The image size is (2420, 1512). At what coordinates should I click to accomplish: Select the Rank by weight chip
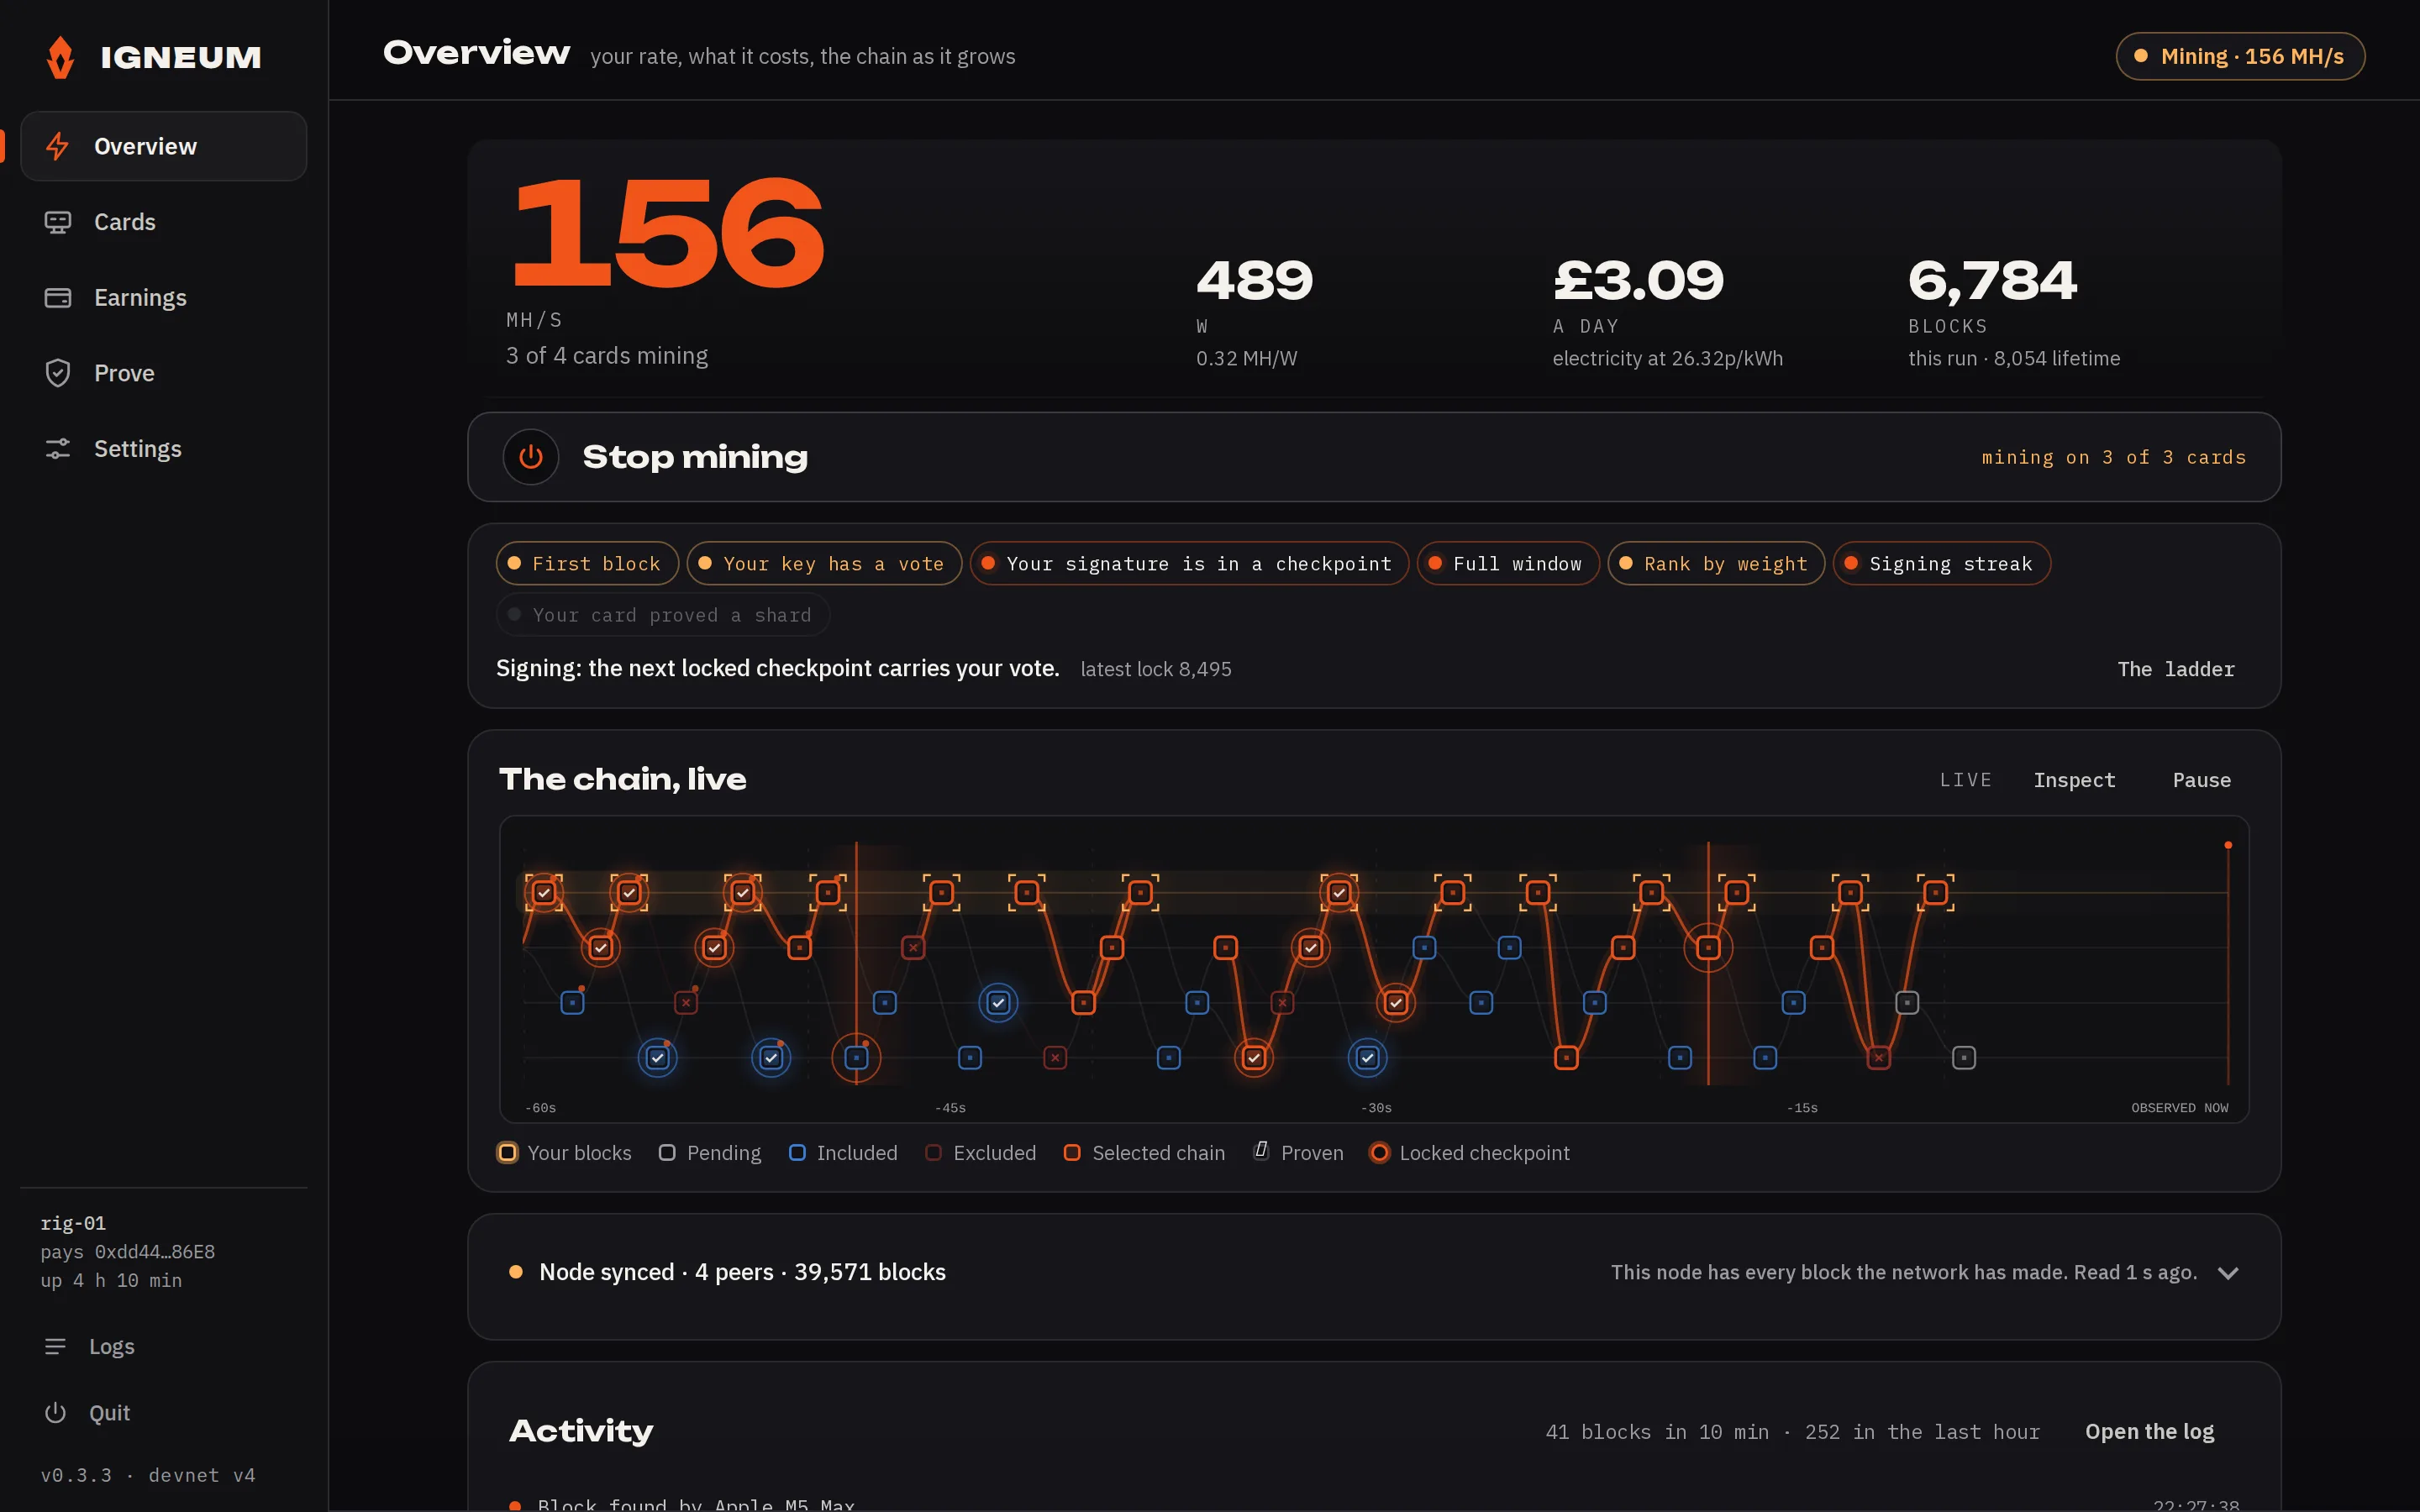coord(1716,564)
